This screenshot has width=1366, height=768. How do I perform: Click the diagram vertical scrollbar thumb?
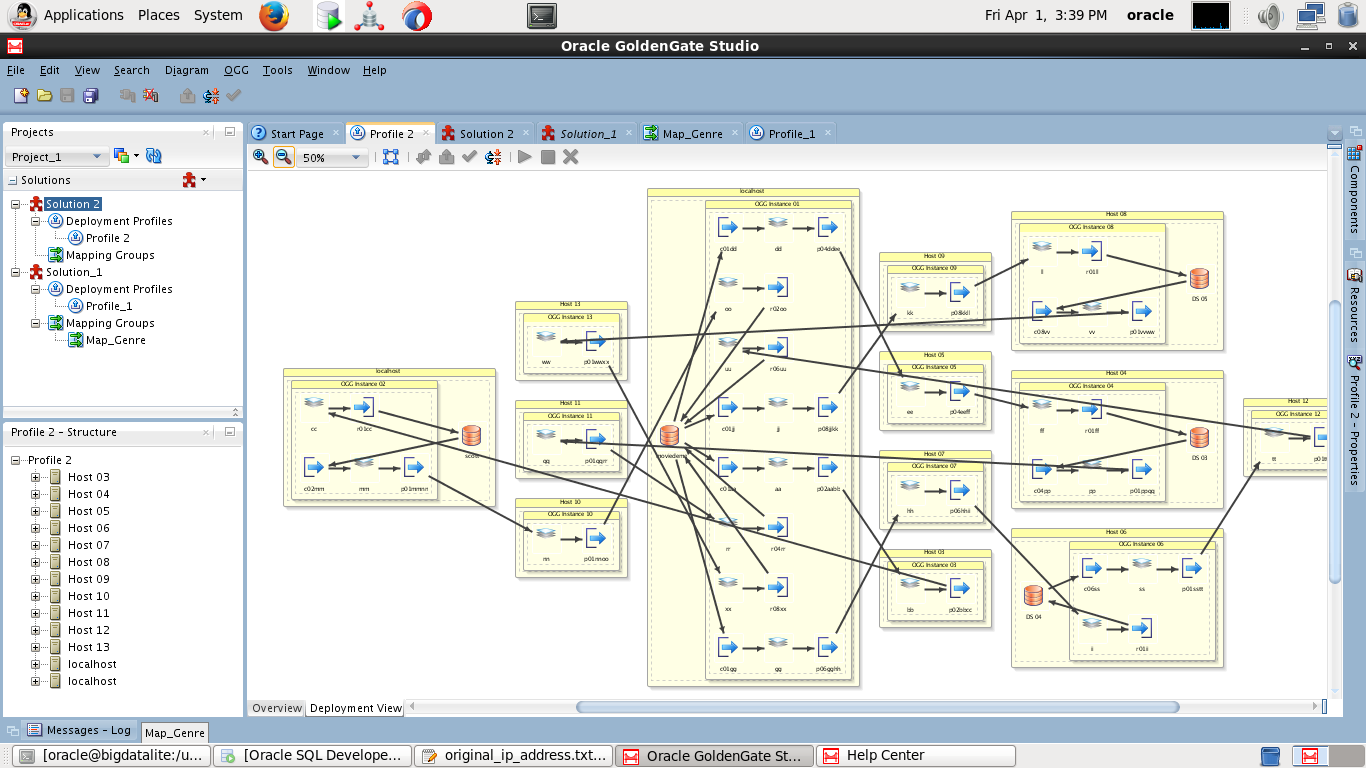[1334, 441]
